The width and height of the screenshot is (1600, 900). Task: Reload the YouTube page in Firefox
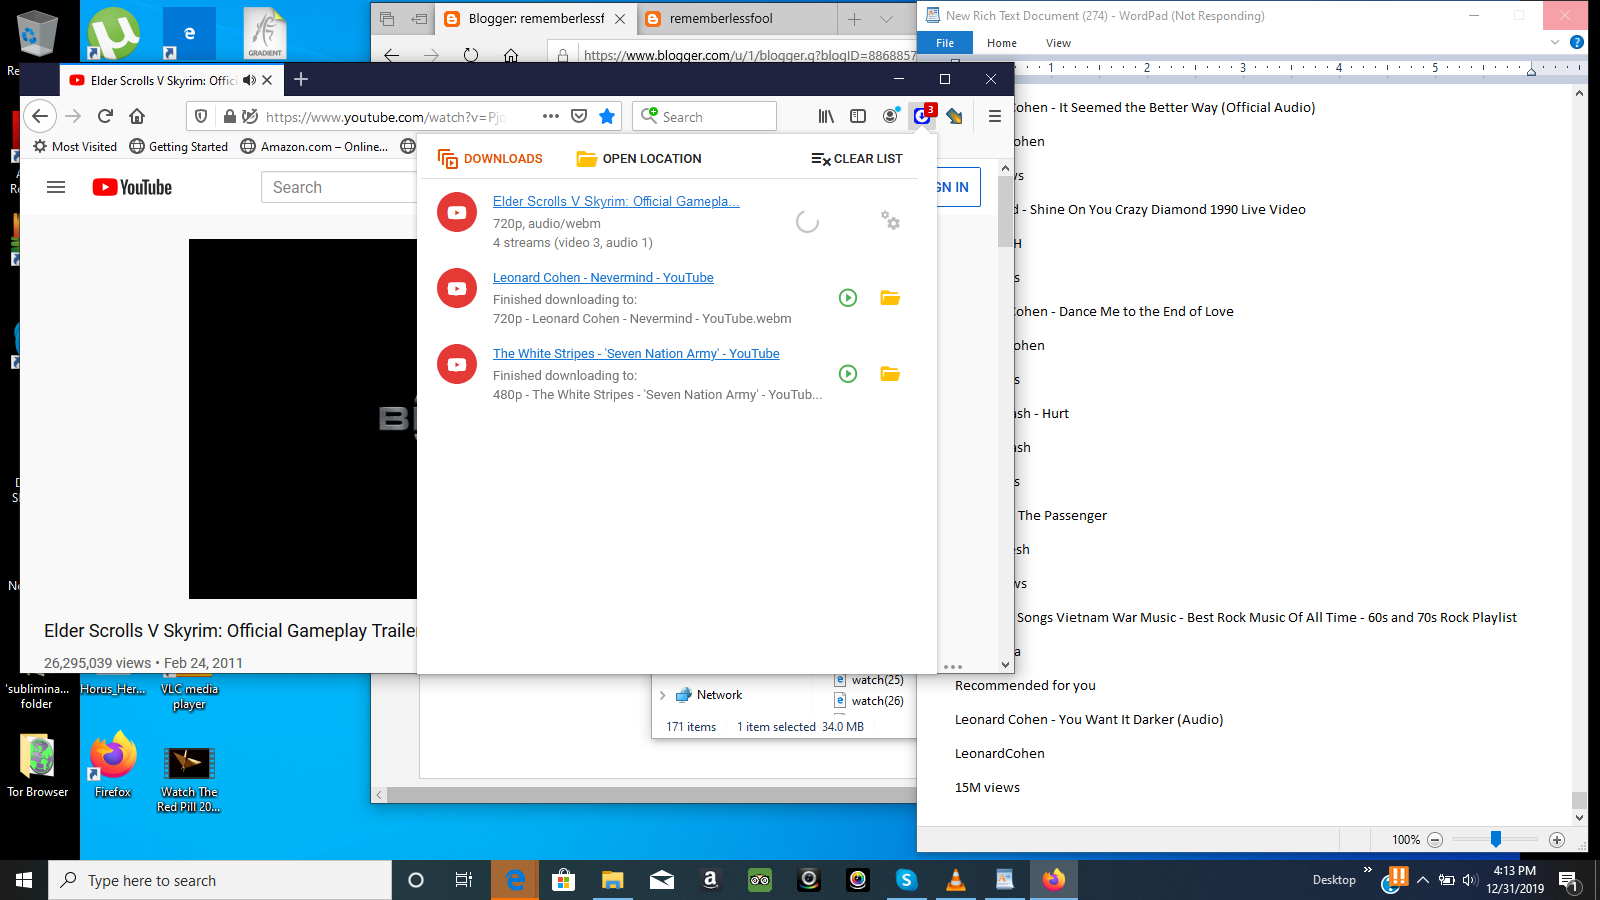(105, 116)
